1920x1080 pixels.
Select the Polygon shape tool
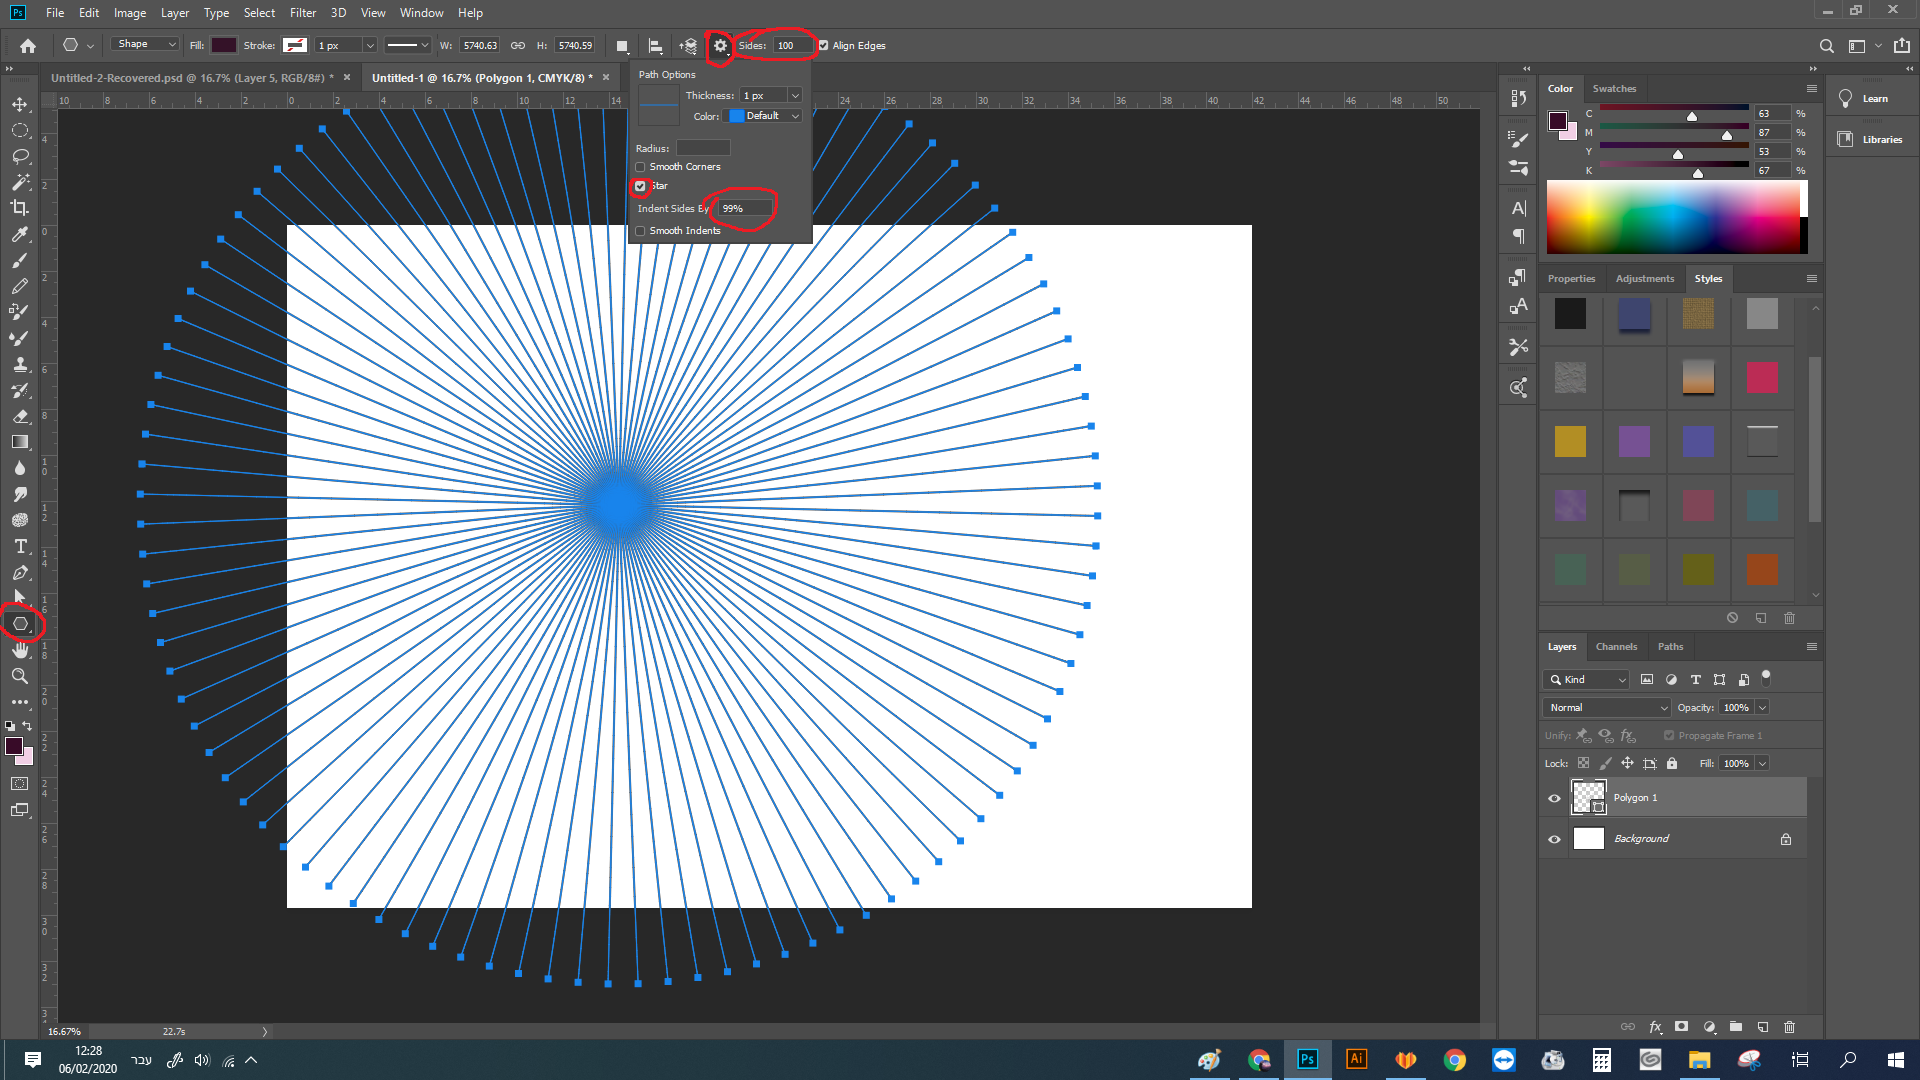[x=20, y=624]
